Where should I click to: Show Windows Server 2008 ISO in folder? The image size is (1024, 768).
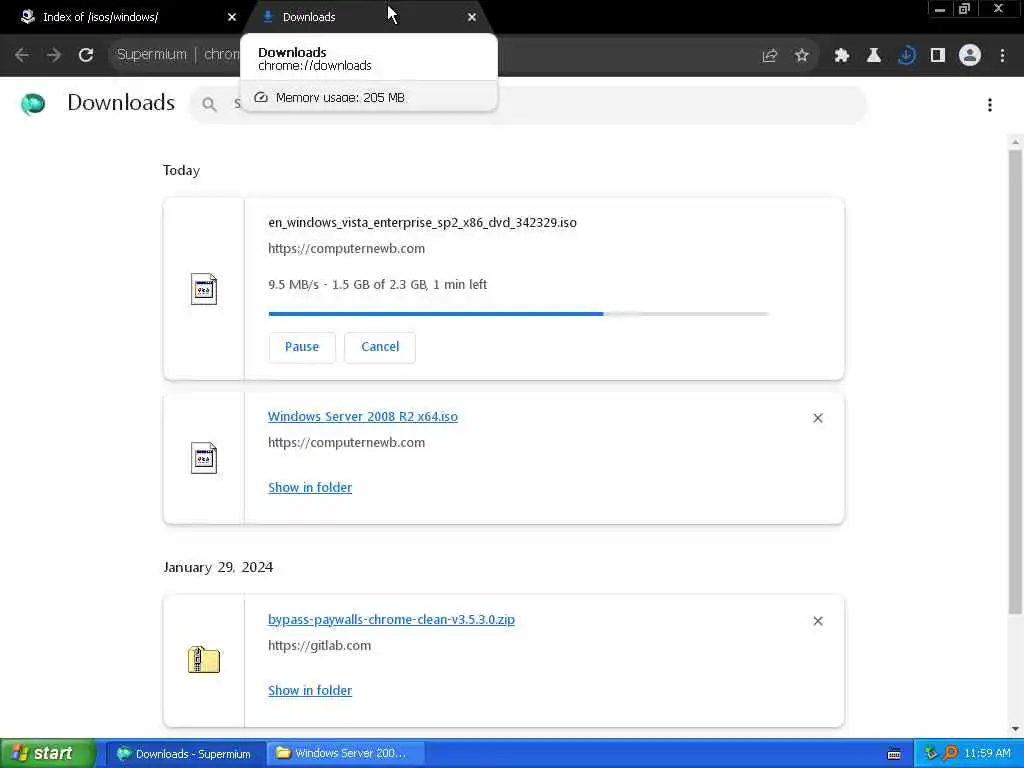(310, 488)
